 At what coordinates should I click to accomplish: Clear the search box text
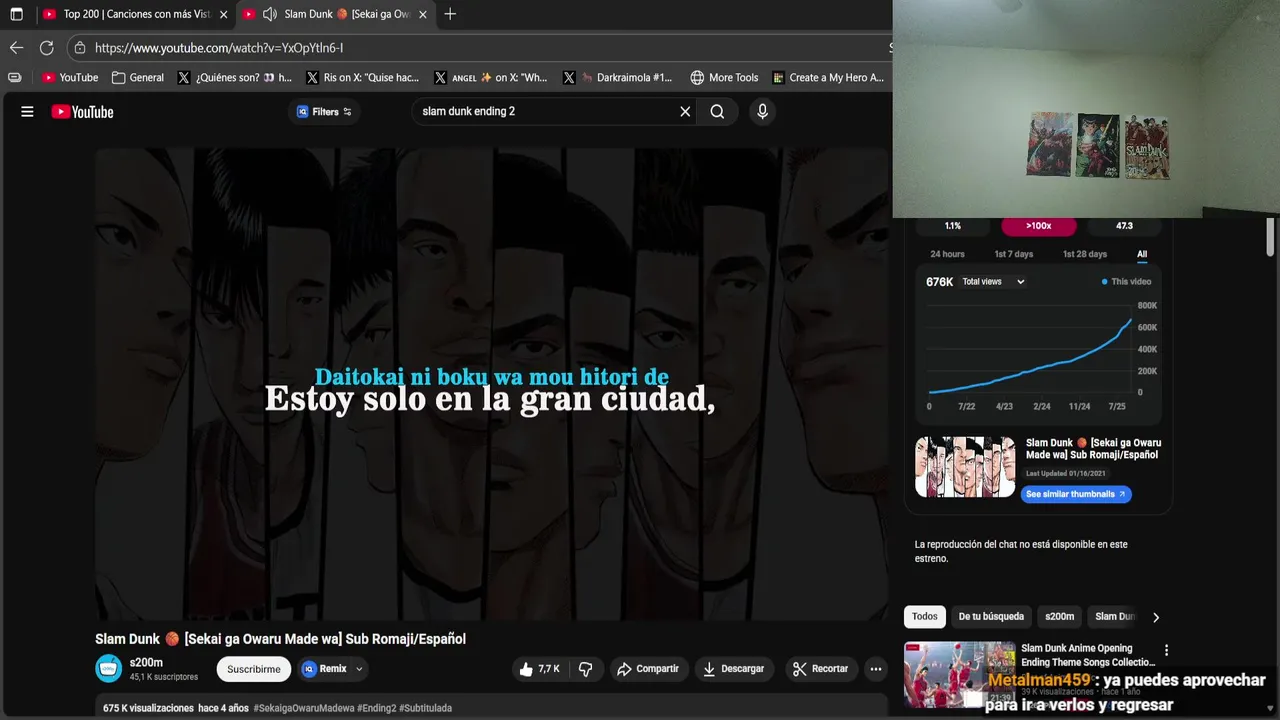(685, 112)
